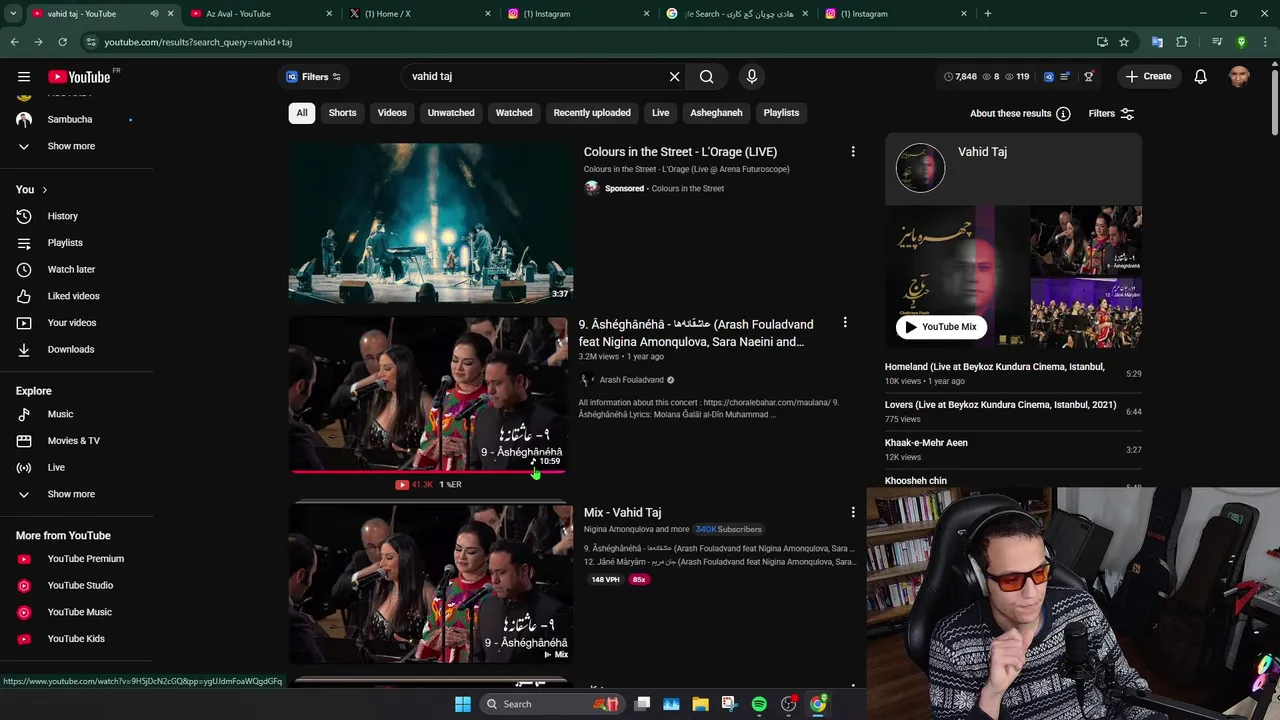
Task: Open File Explorer from the taskbar
Action: tap(700, 704)
